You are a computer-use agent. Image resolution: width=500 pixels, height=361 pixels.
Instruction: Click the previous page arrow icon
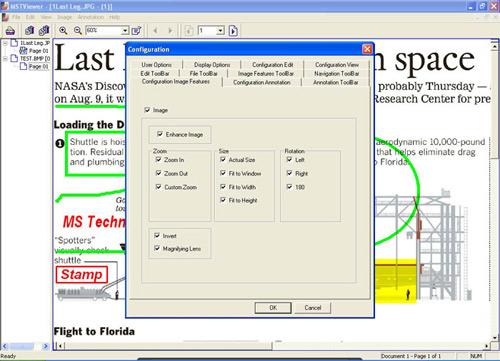point(155,31)
